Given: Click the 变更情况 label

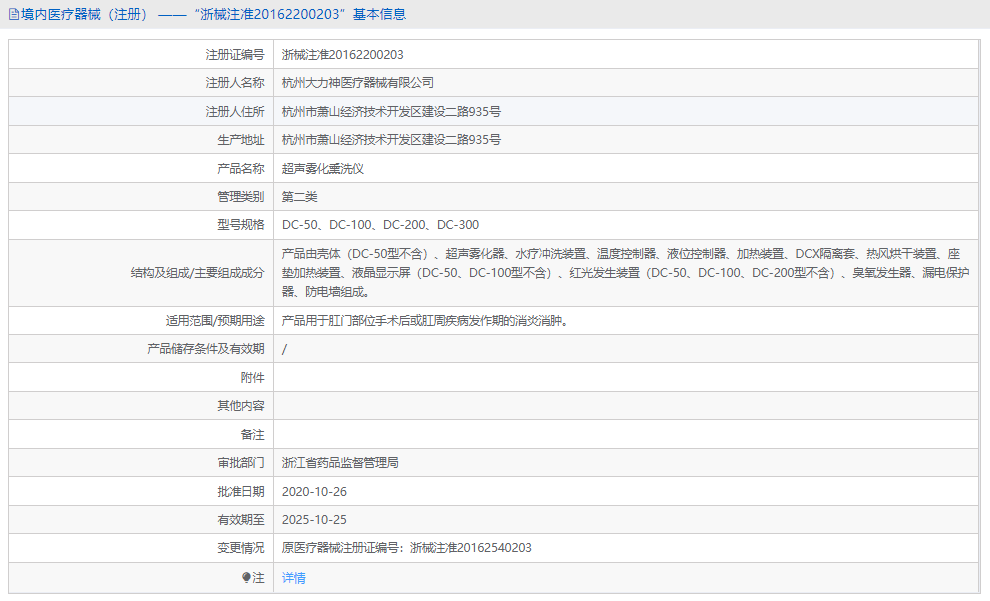Looking at the screenshot, I should (x=241, y=548).
